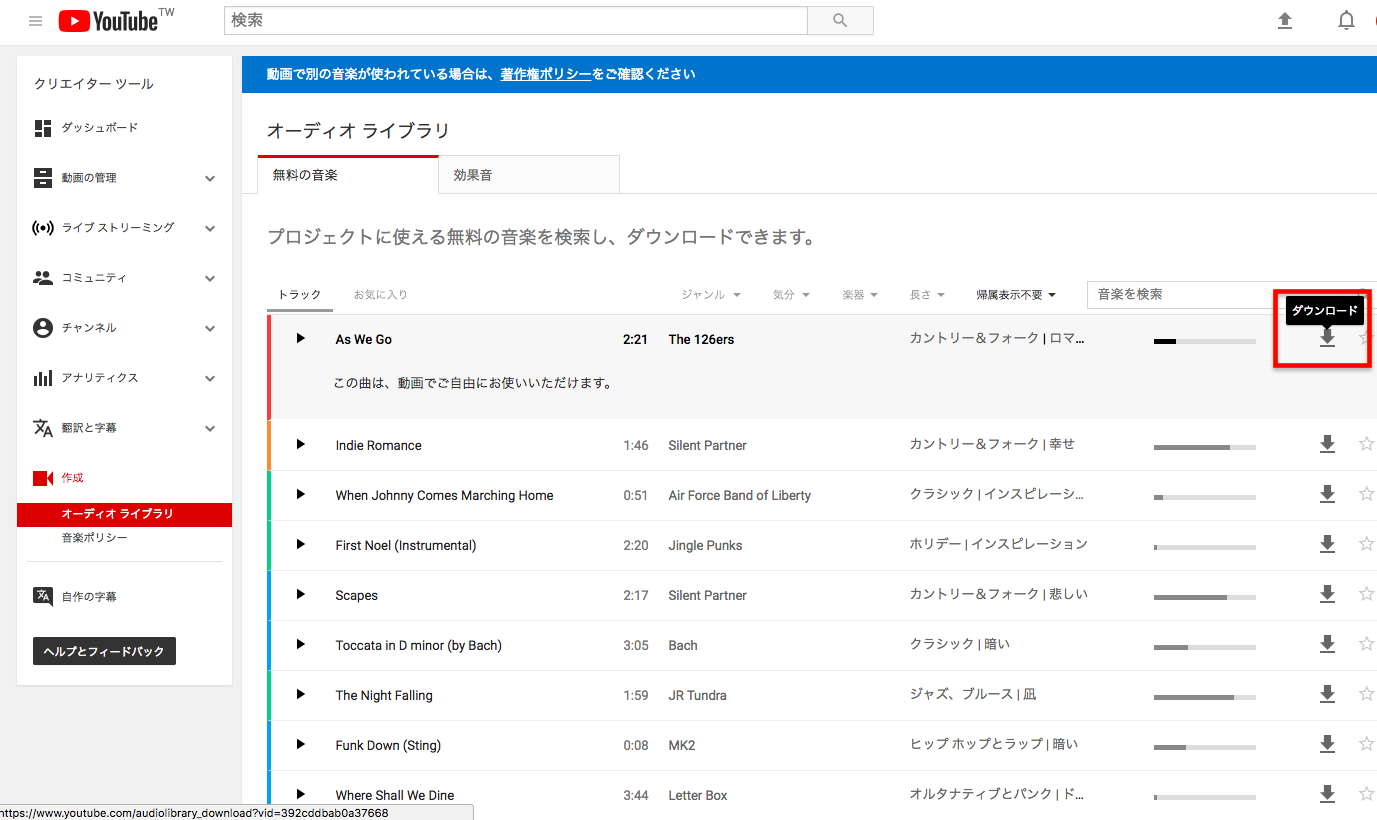The image size is (1377, 820).
Task: Play Where Shall We Dine track
Action: pos(300,794)
